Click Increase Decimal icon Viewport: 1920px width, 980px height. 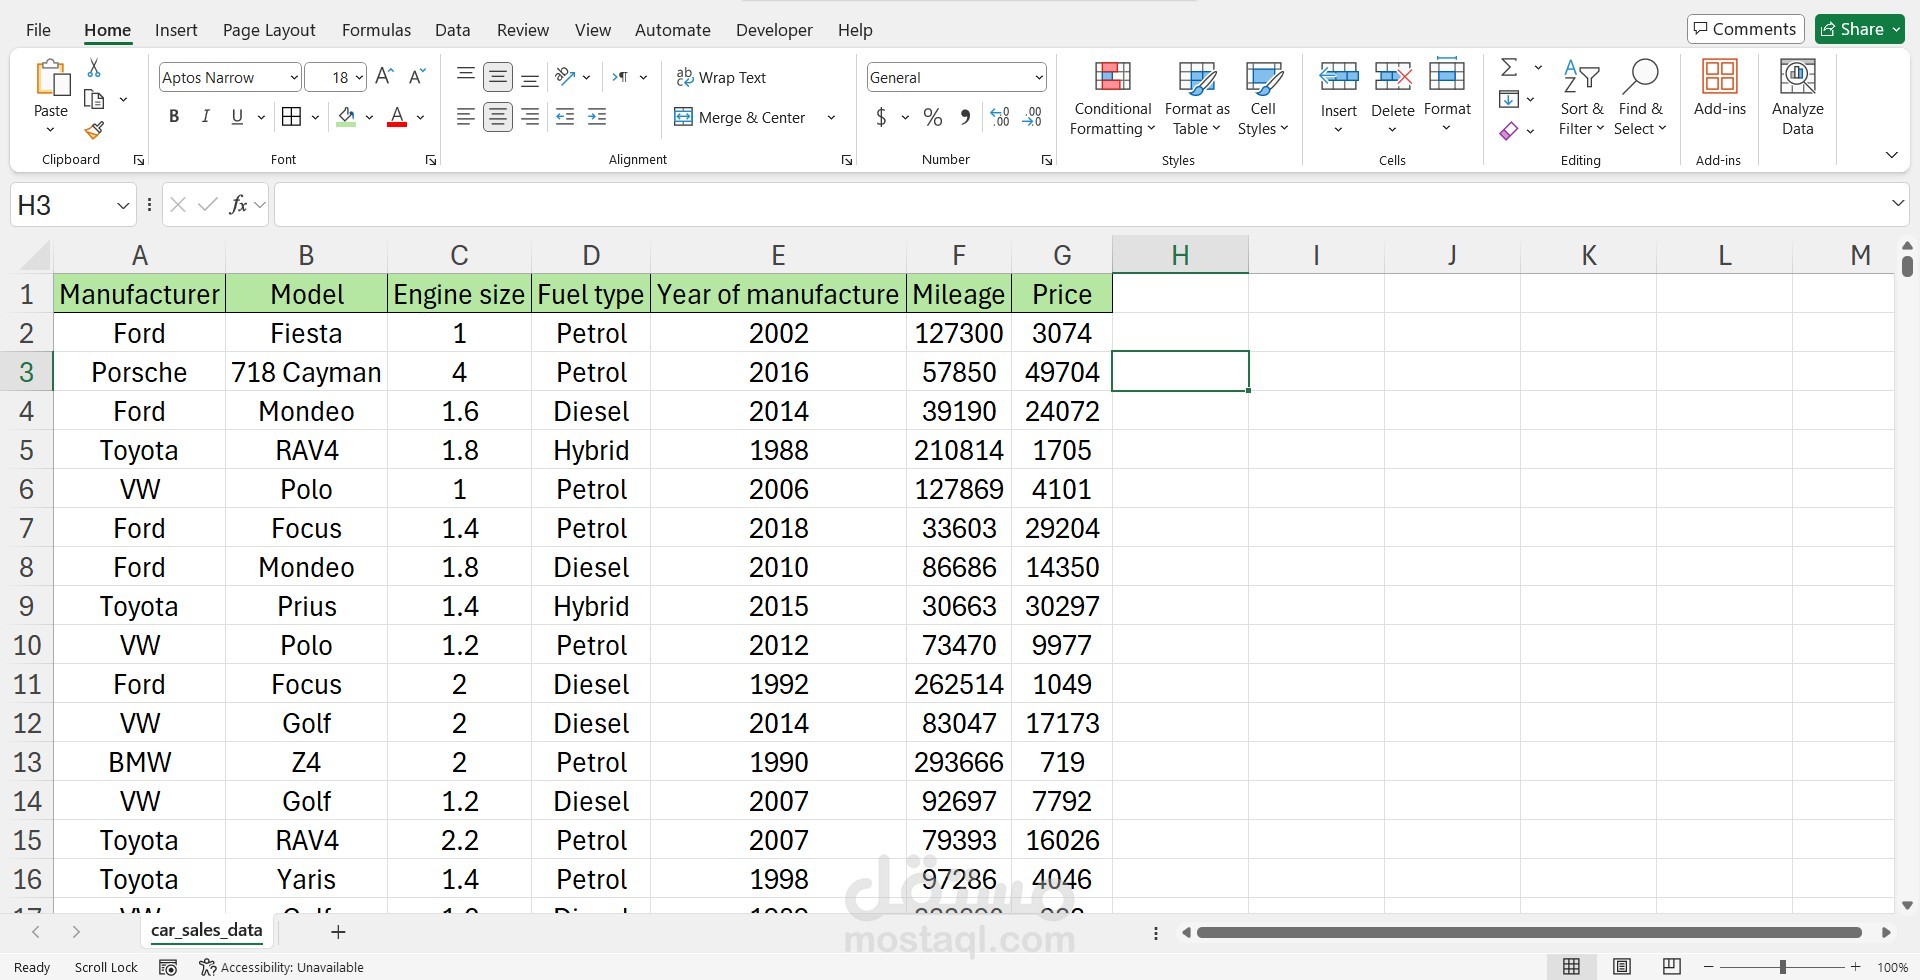pyautogui.click(x=1000, y=117)
